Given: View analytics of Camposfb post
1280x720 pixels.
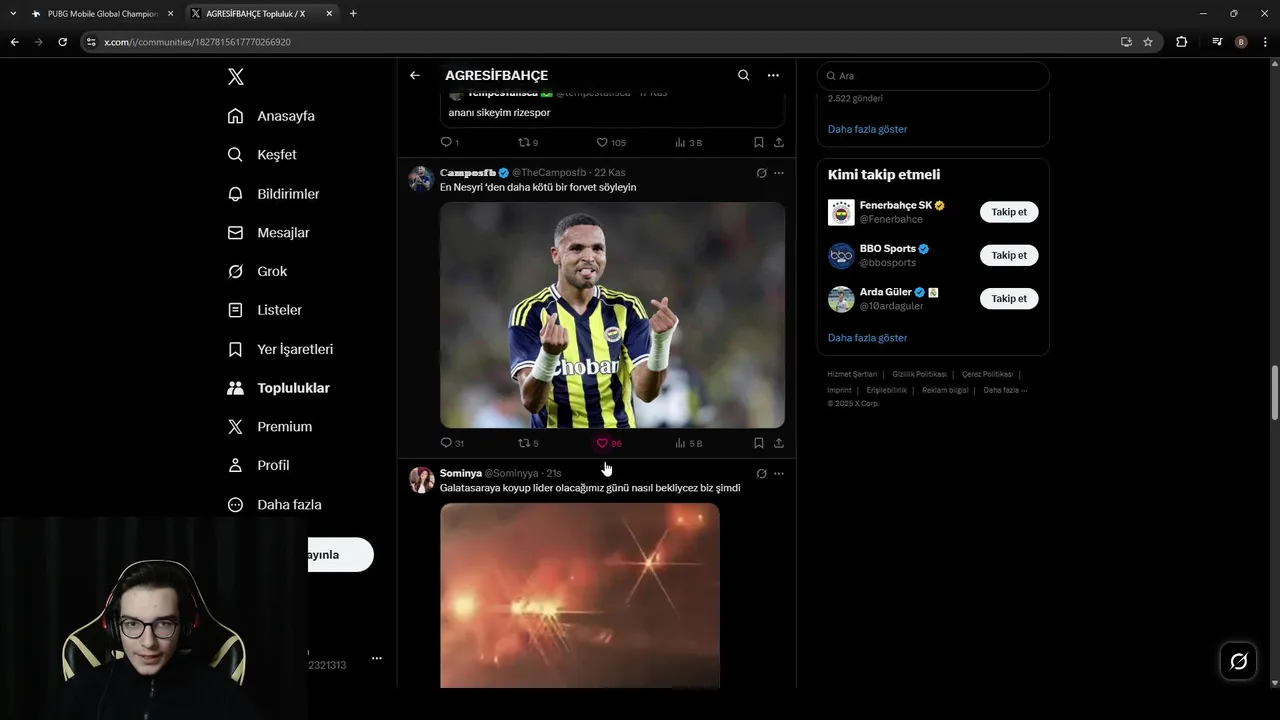Looking at the screenshot, I should point(689,443).
